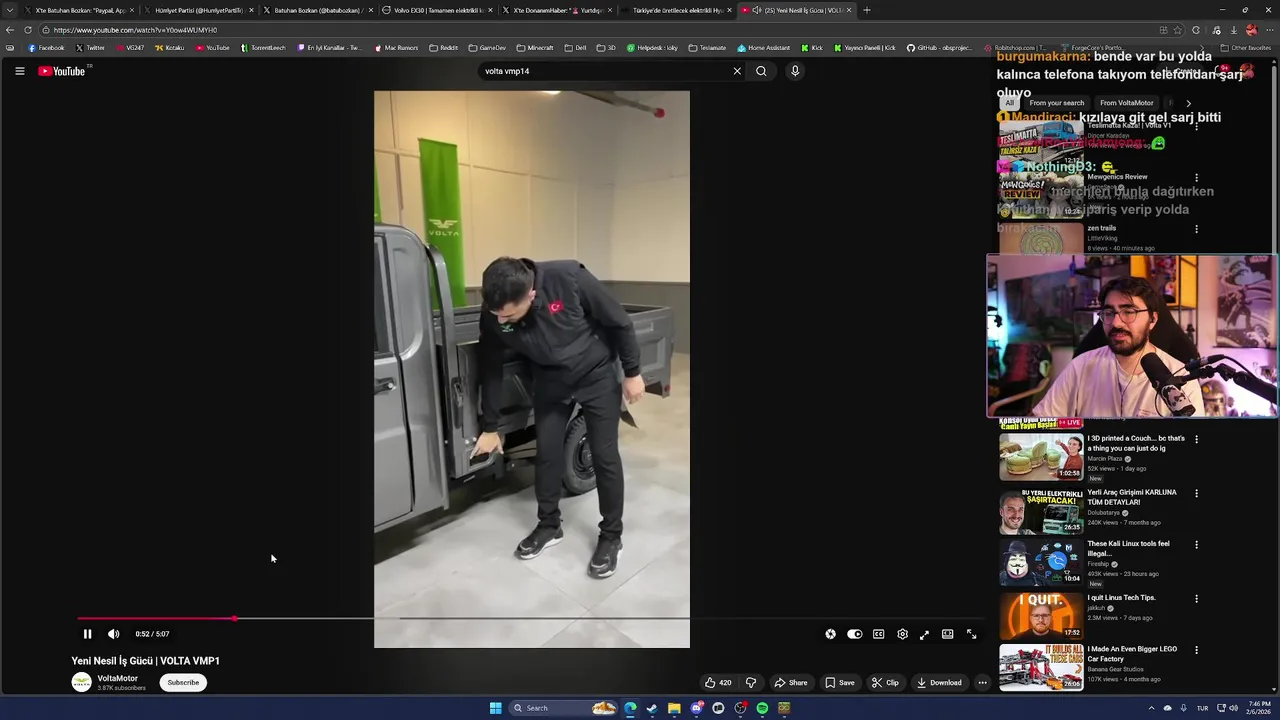Open File Explorer from the taskbar

tap(674, 708)
